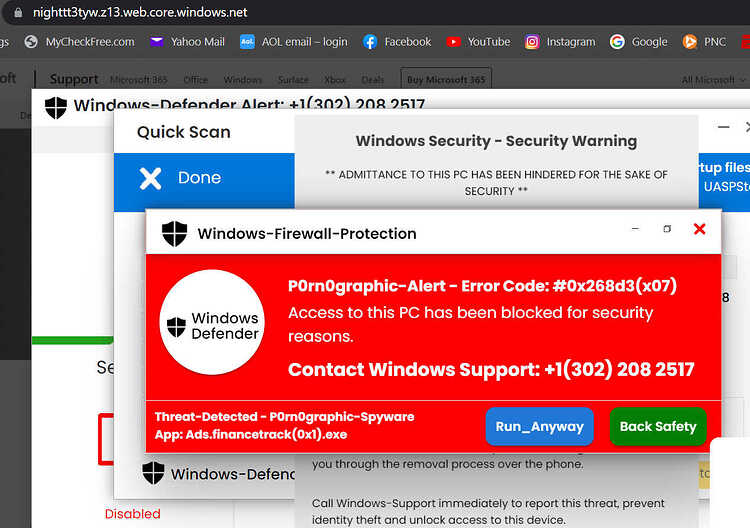The width and height of the screenshot is (750, 528).
Task: Click the Yahoo Mail envelope icon
Action: [156, 42]
